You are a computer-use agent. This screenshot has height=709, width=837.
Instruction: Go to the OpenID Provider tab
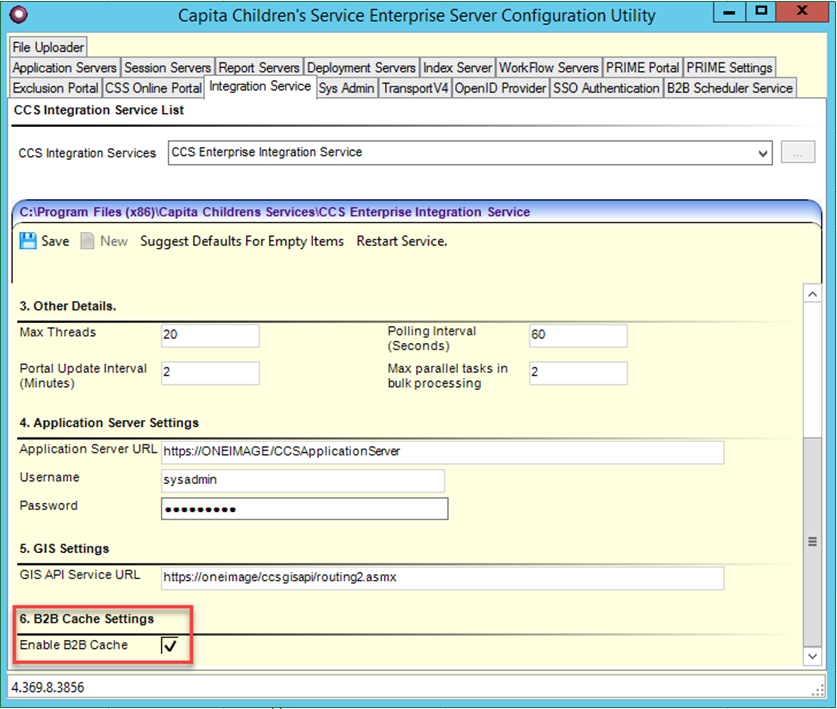(x=500, y=88)
